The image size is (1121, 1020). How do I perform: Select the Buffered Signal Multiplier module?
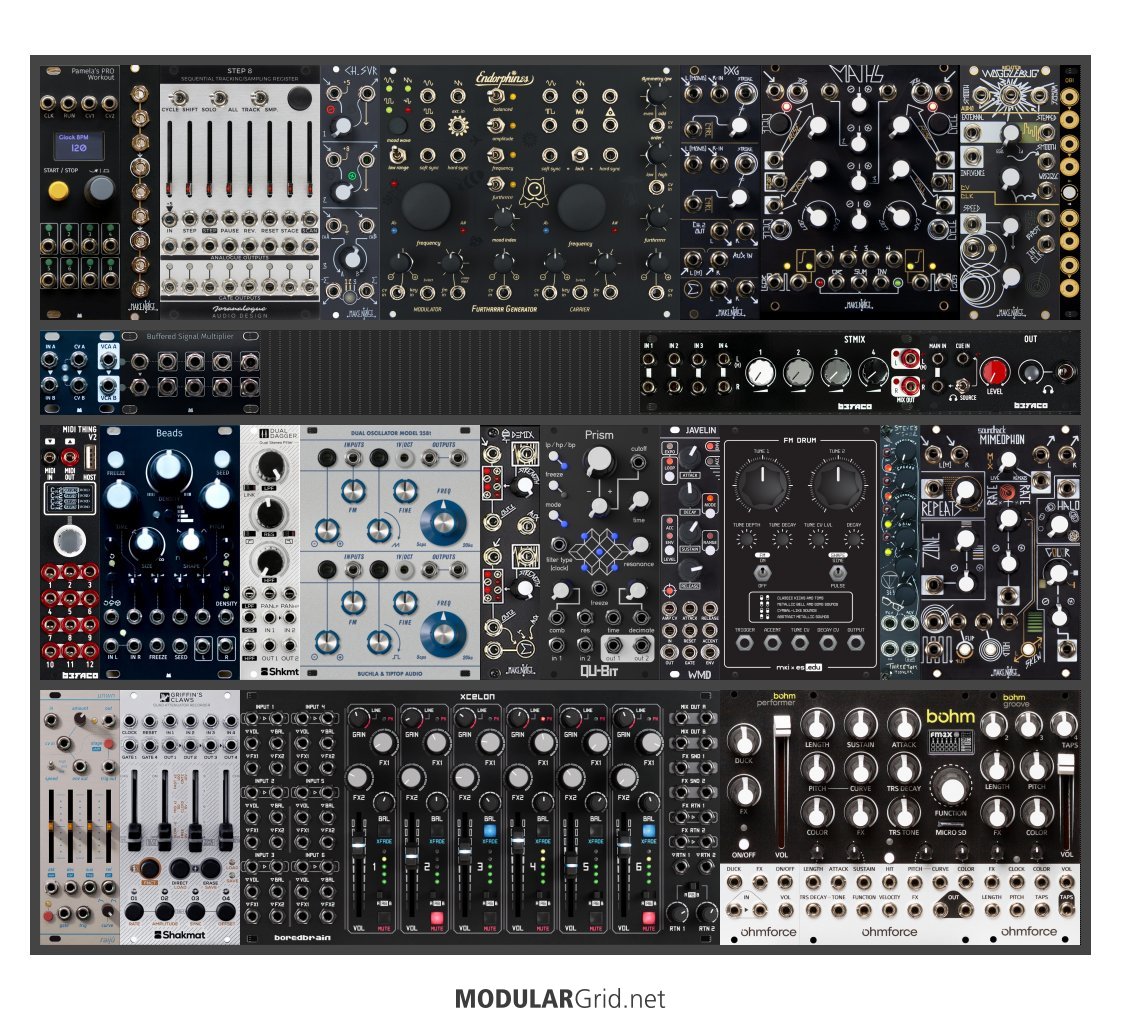[x=190, y=372]
